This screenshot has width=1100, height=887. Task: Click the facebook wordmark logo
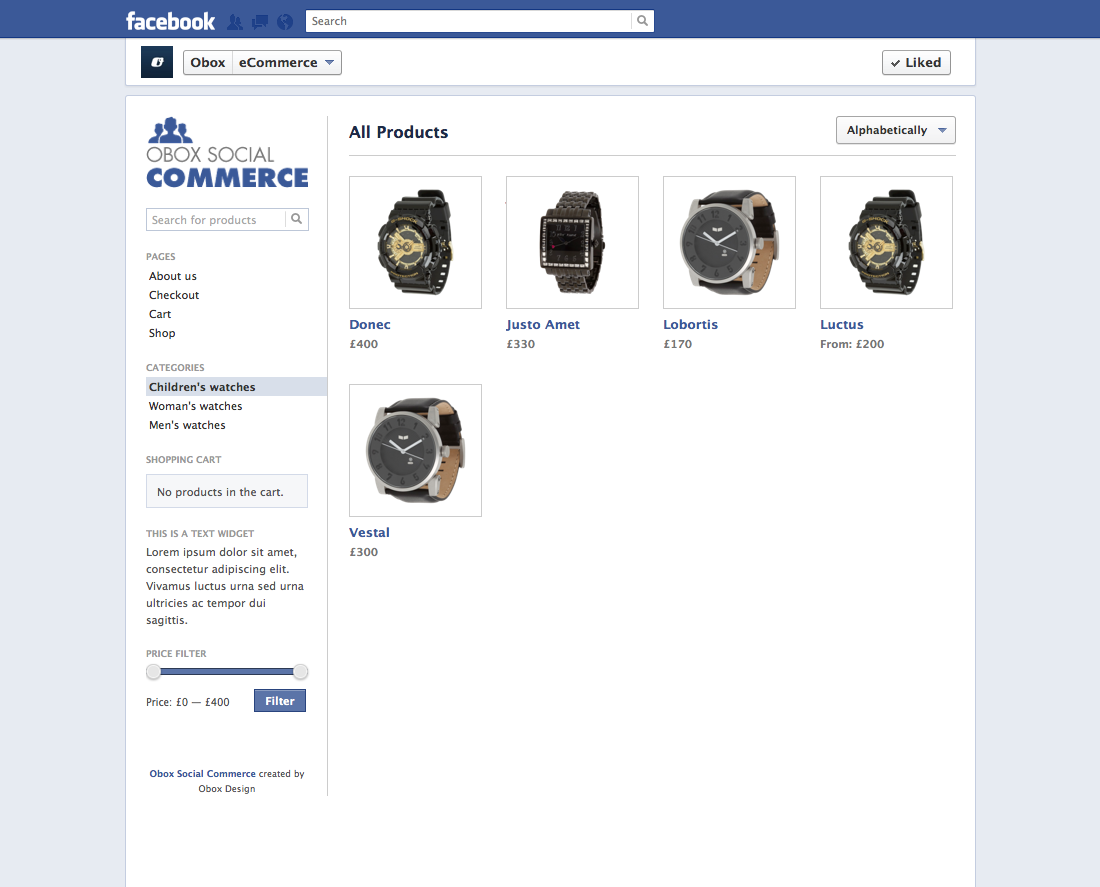[x=170, y=20]
